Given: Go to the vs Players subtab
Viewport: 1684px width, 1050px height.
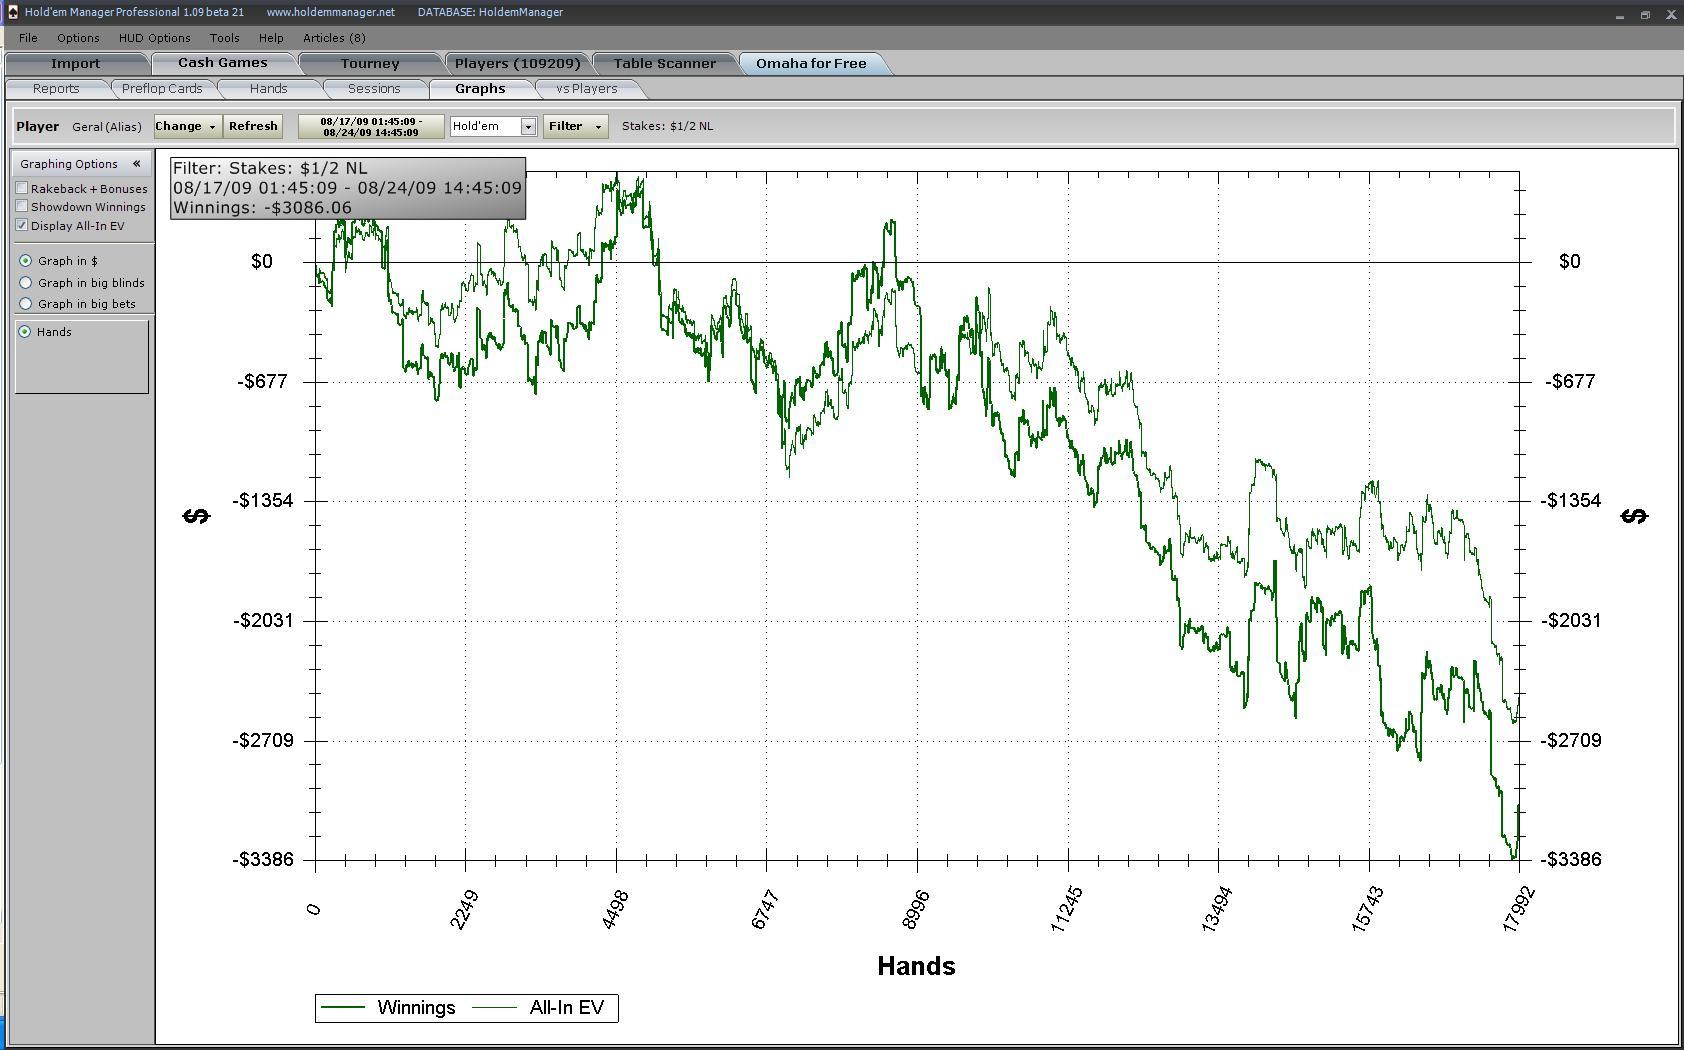Looking at the screenshot, I should (586, 89).
